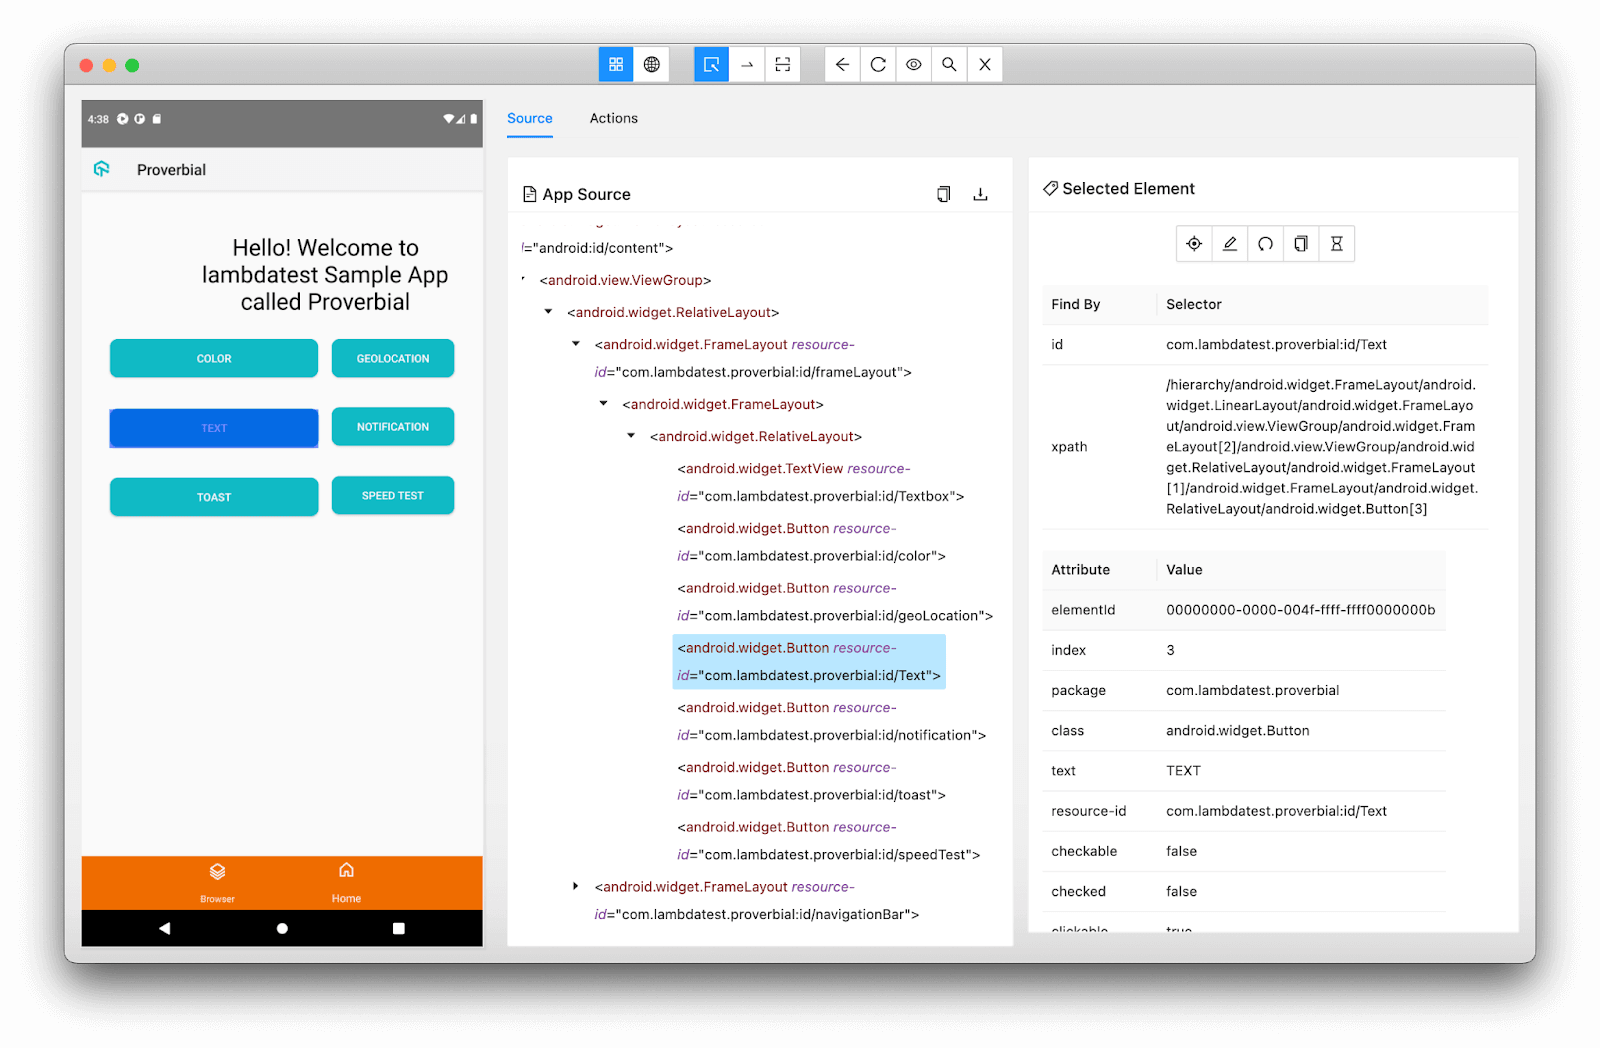Tap the SPEED TEST button on device screen
The height and width of the screenshot is (1048, 1600).
click(x=392, y=495)
